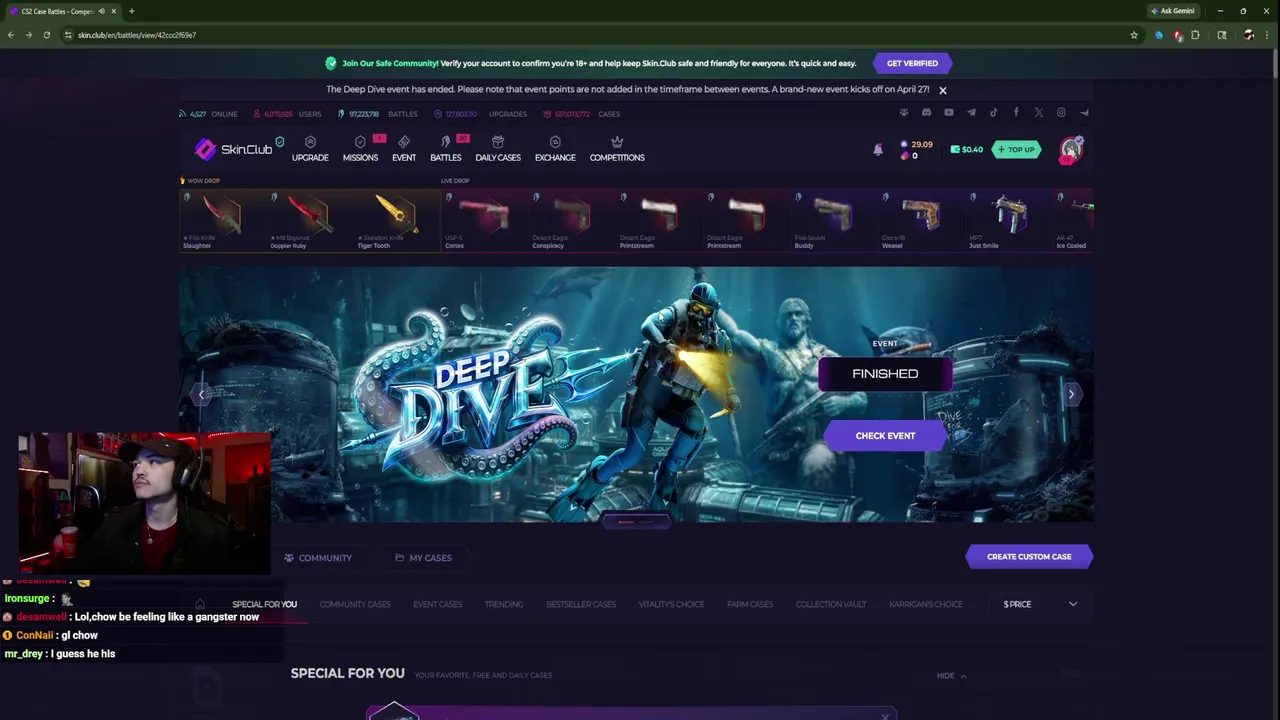Click the Ask Gemini button
Viewport: 1280px width, 720px height.
click(x=1172, y=11)
